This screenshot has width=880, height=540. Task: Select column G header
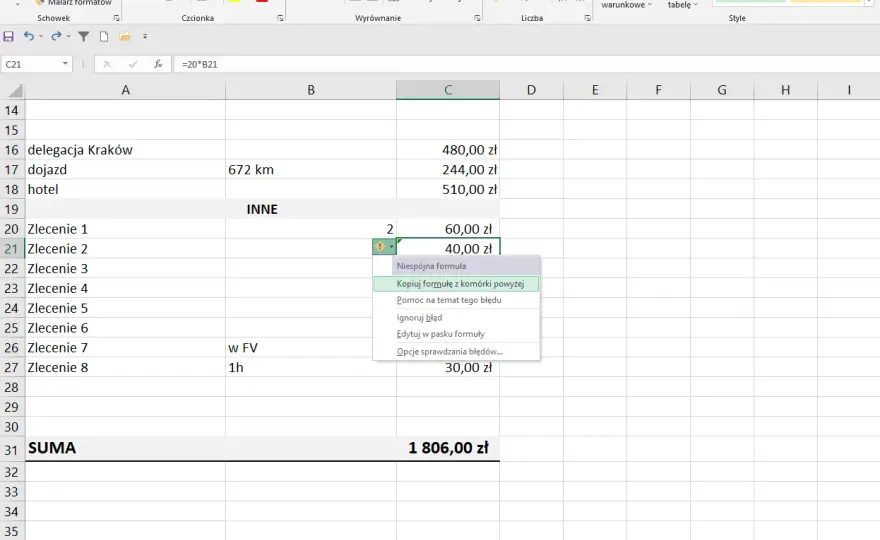pos(722,90)
